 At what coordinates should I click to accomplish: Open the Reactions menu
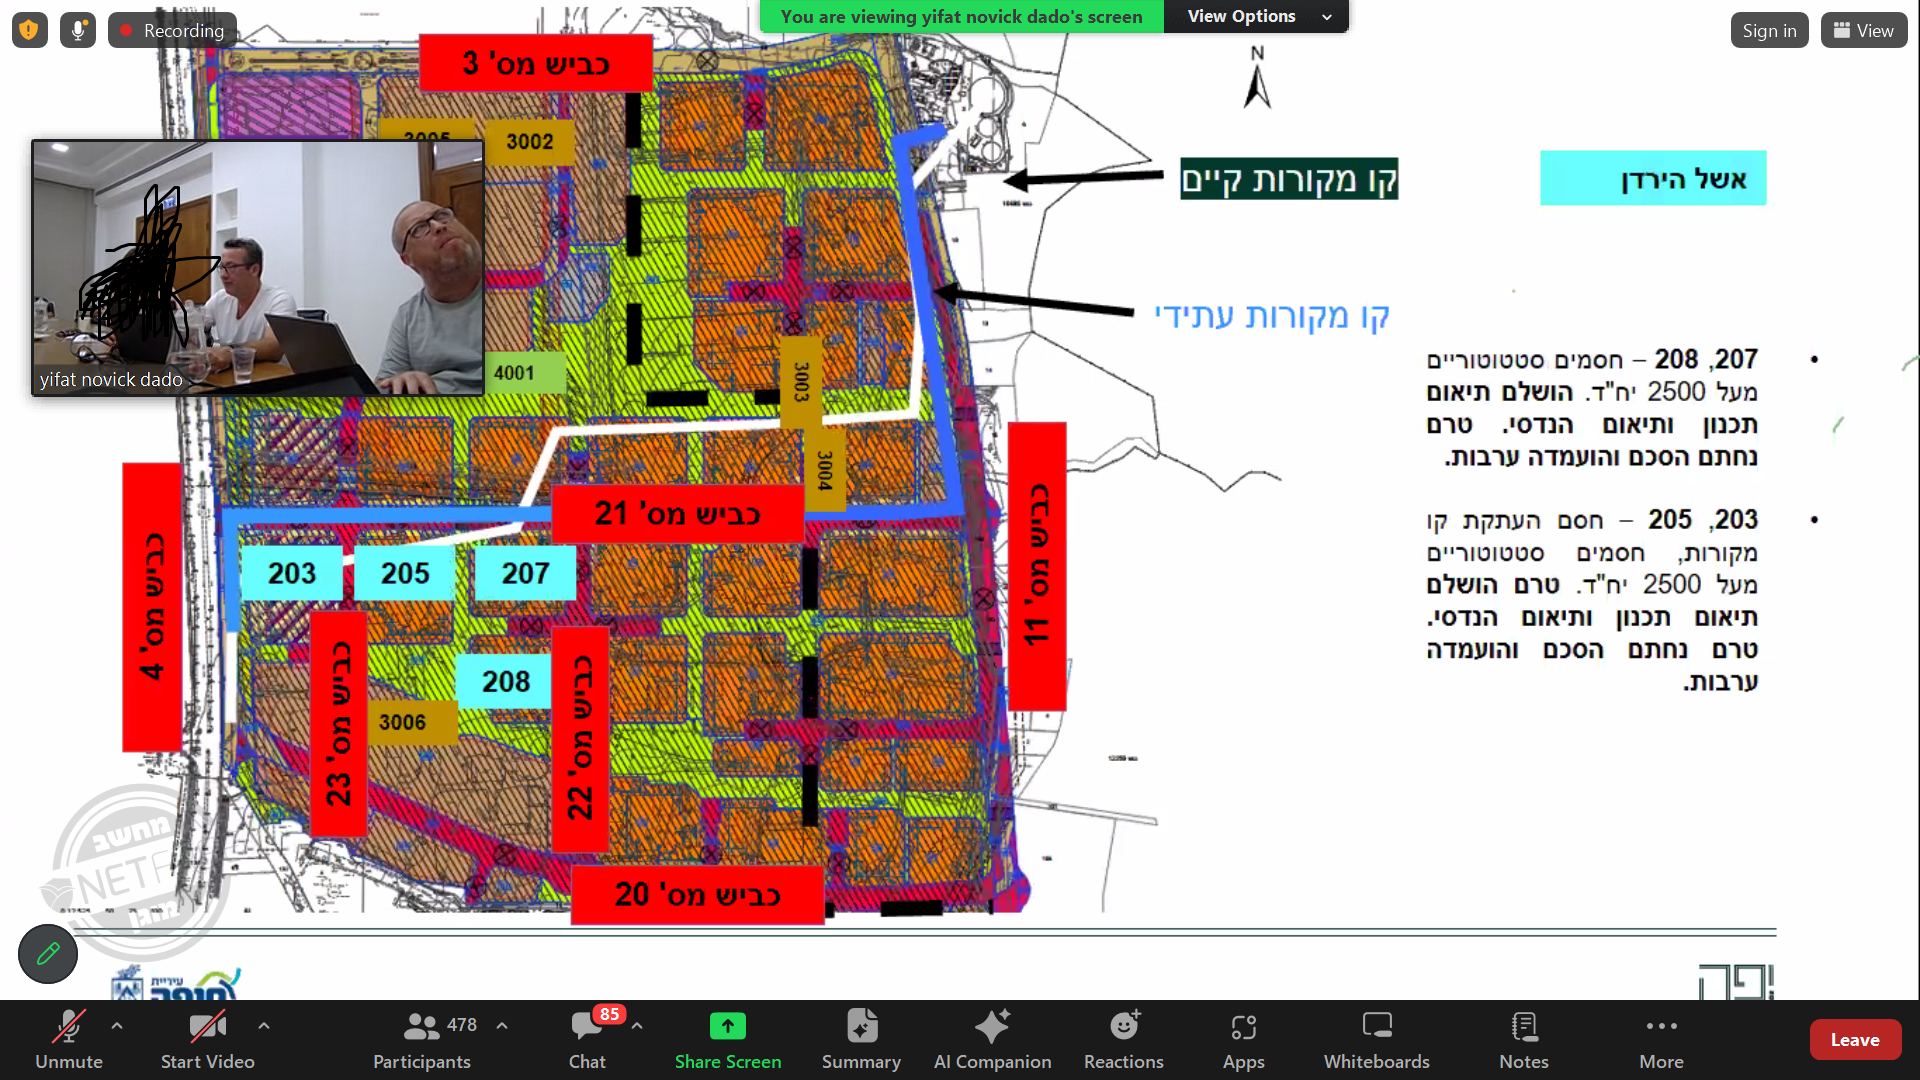(1123, 1039)
